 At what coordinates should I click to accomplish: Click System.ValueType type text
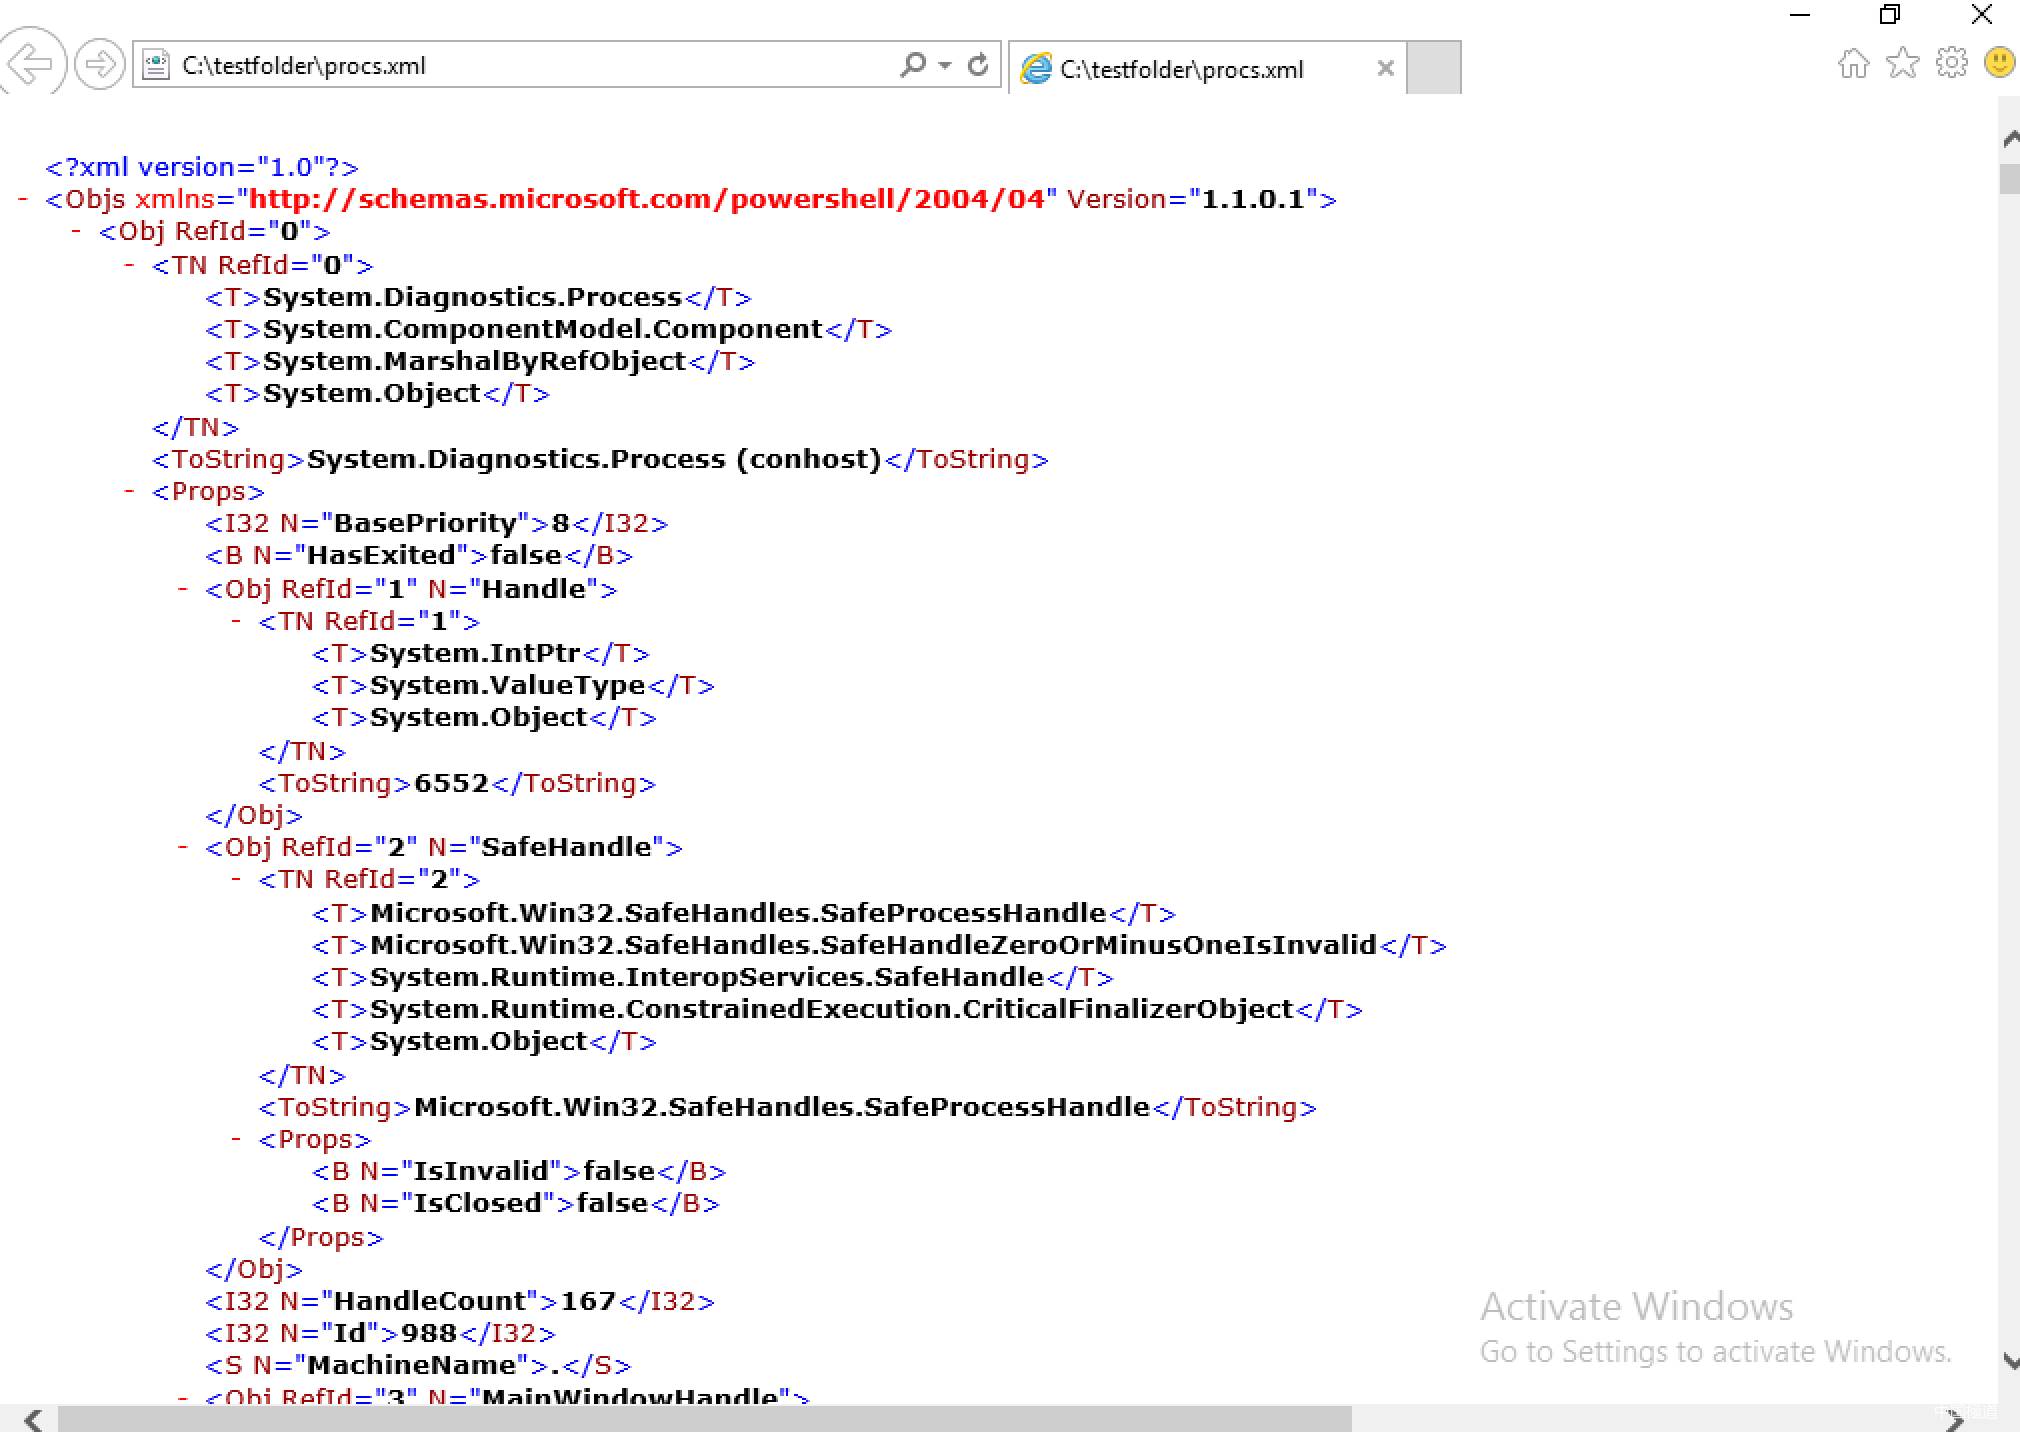tap(508, 685)
